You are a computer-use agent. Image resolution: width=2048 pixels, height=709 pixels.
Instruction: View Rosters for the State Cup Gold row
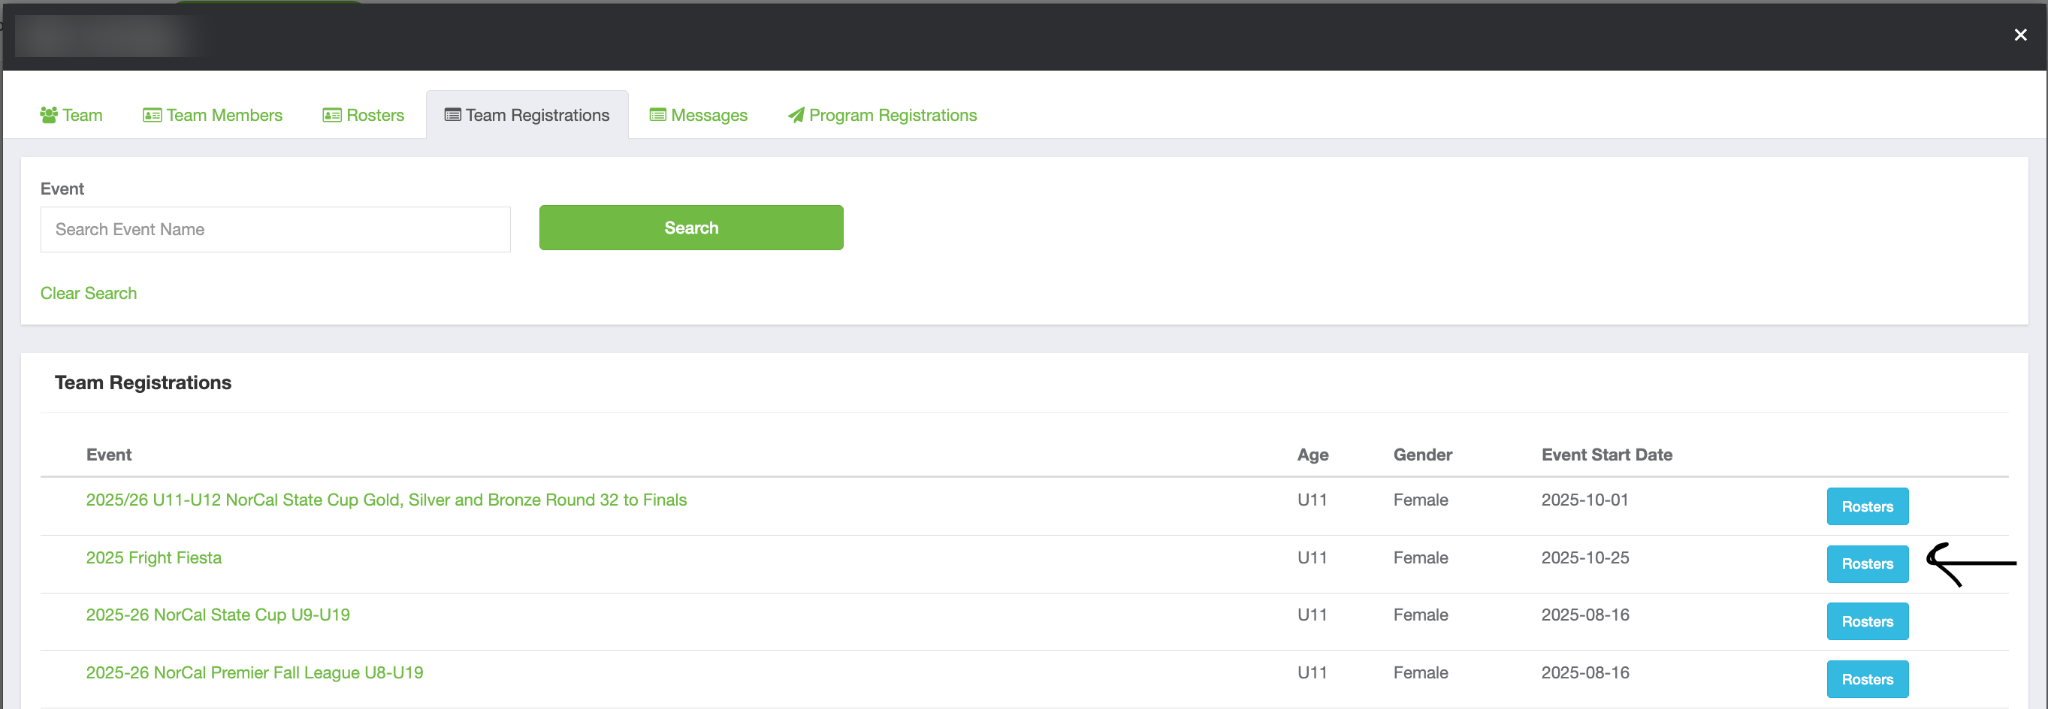pyautogui.click(x=1867, y=506)
